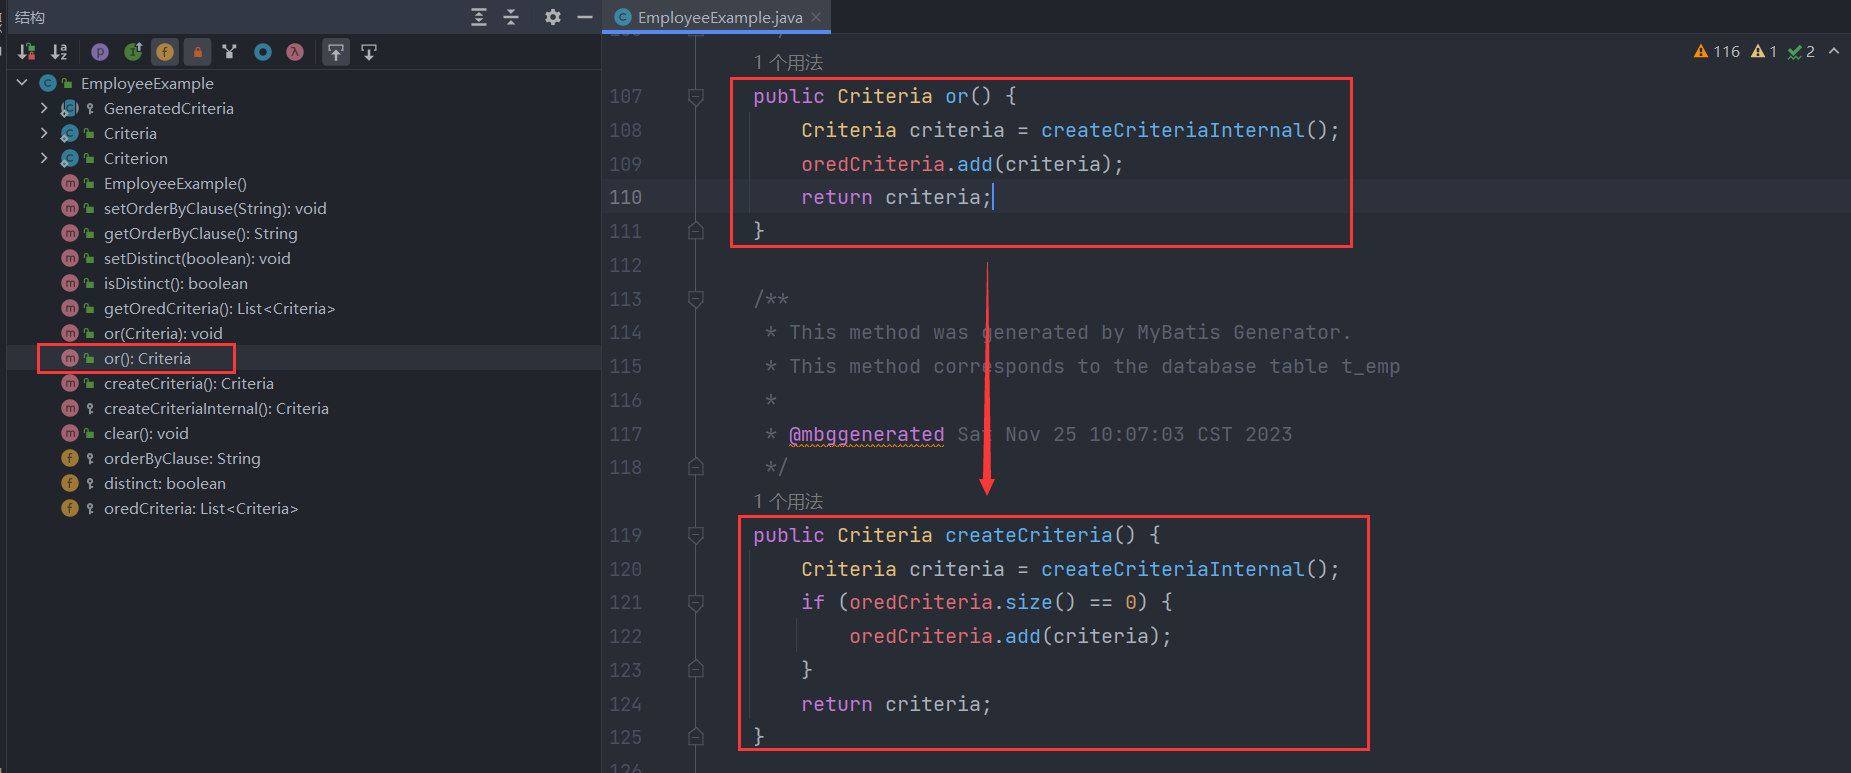The height and width of the screenshot is (773, 1851).
Task: Hide the structure panel with minus icon
Action: (x=585, y=17)
